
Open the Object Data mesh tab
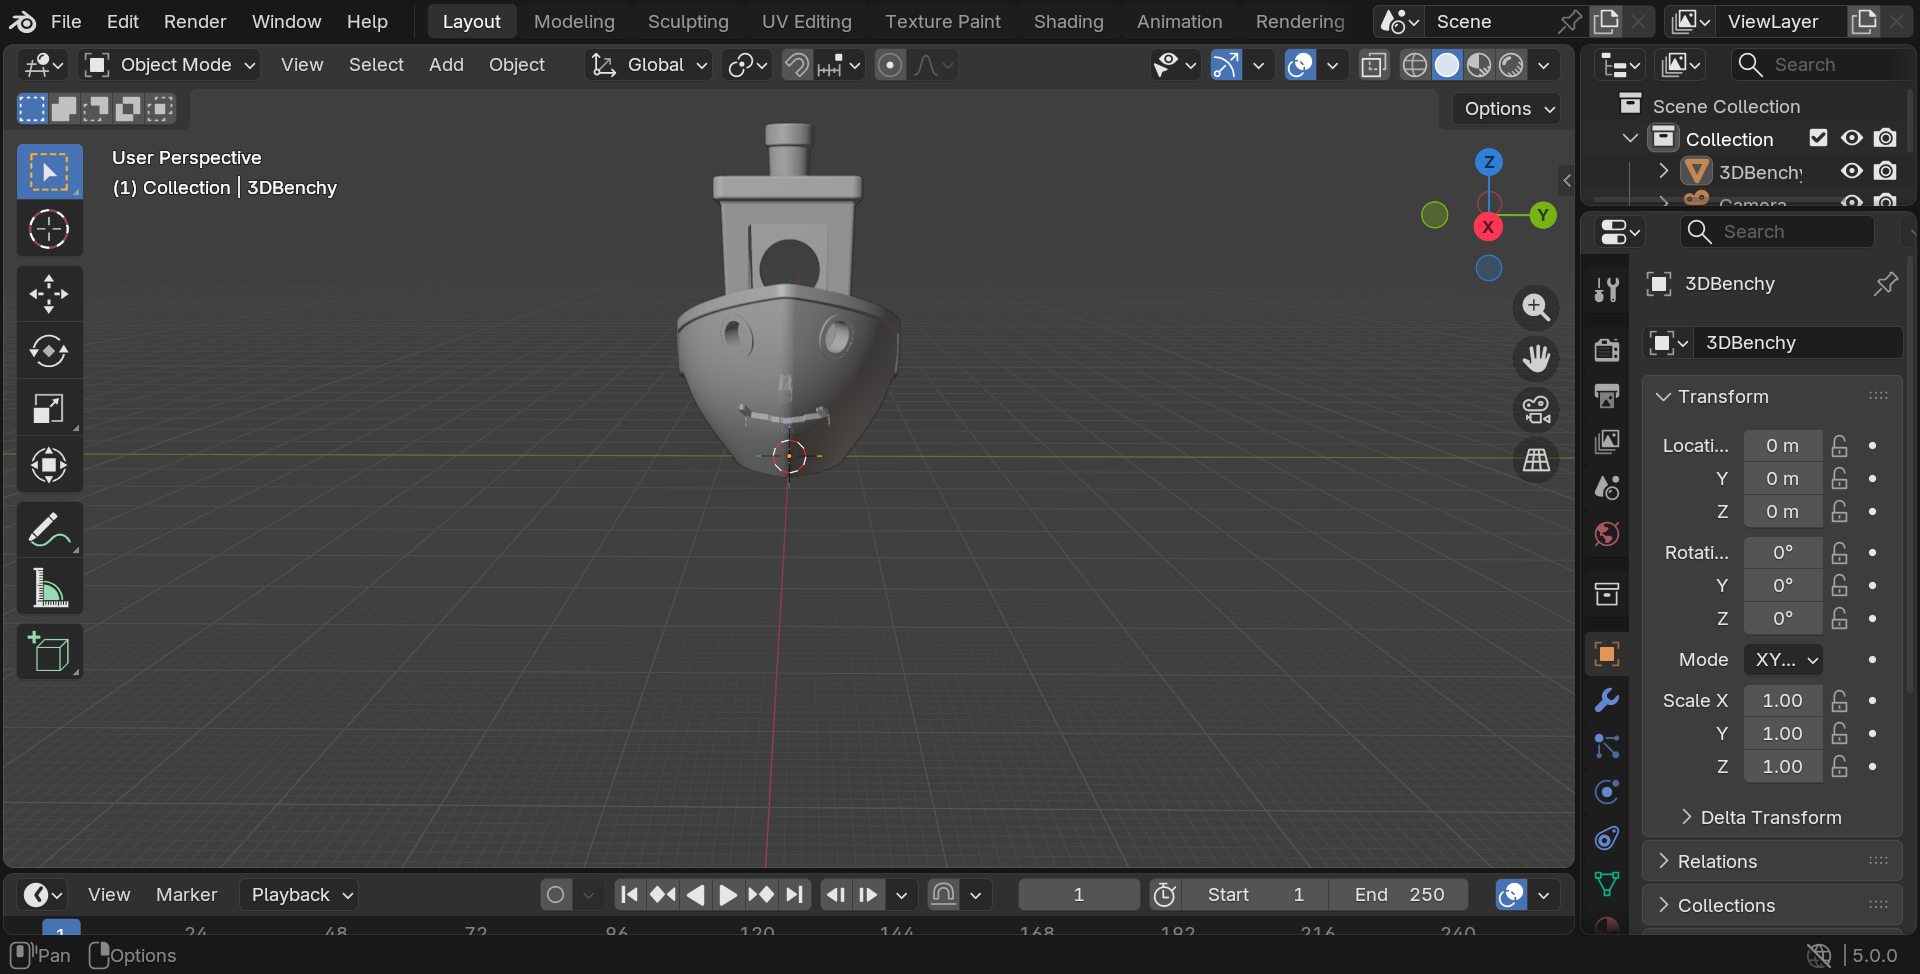coord(1607,884)
